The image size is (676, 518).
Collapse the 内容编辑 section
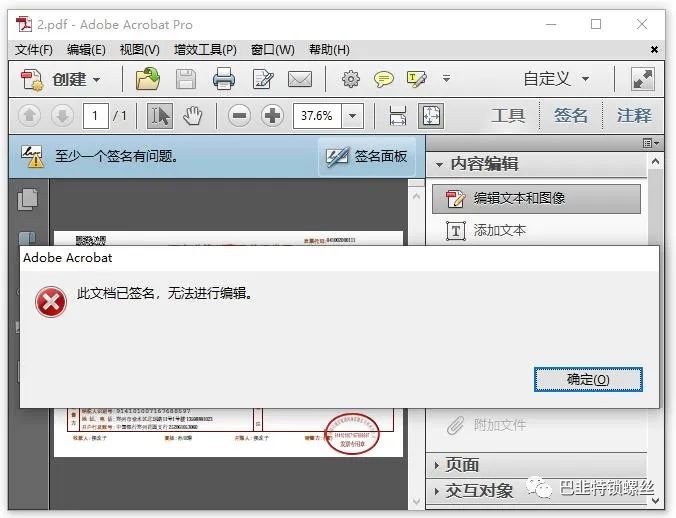click(439, 165)
